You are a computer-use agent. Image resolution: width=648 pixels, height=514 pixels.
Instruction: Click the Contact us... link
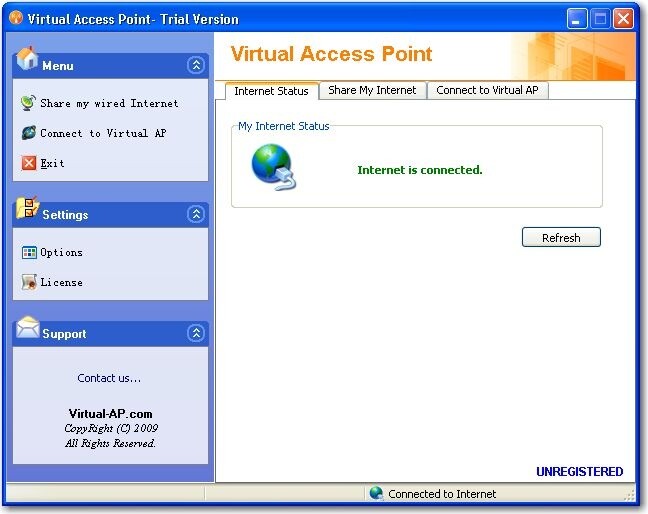[x=109, y=378]
